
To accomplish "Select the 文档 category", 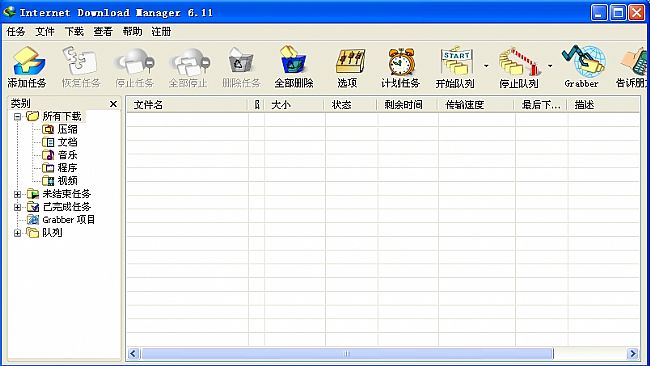I will (68, 142).
